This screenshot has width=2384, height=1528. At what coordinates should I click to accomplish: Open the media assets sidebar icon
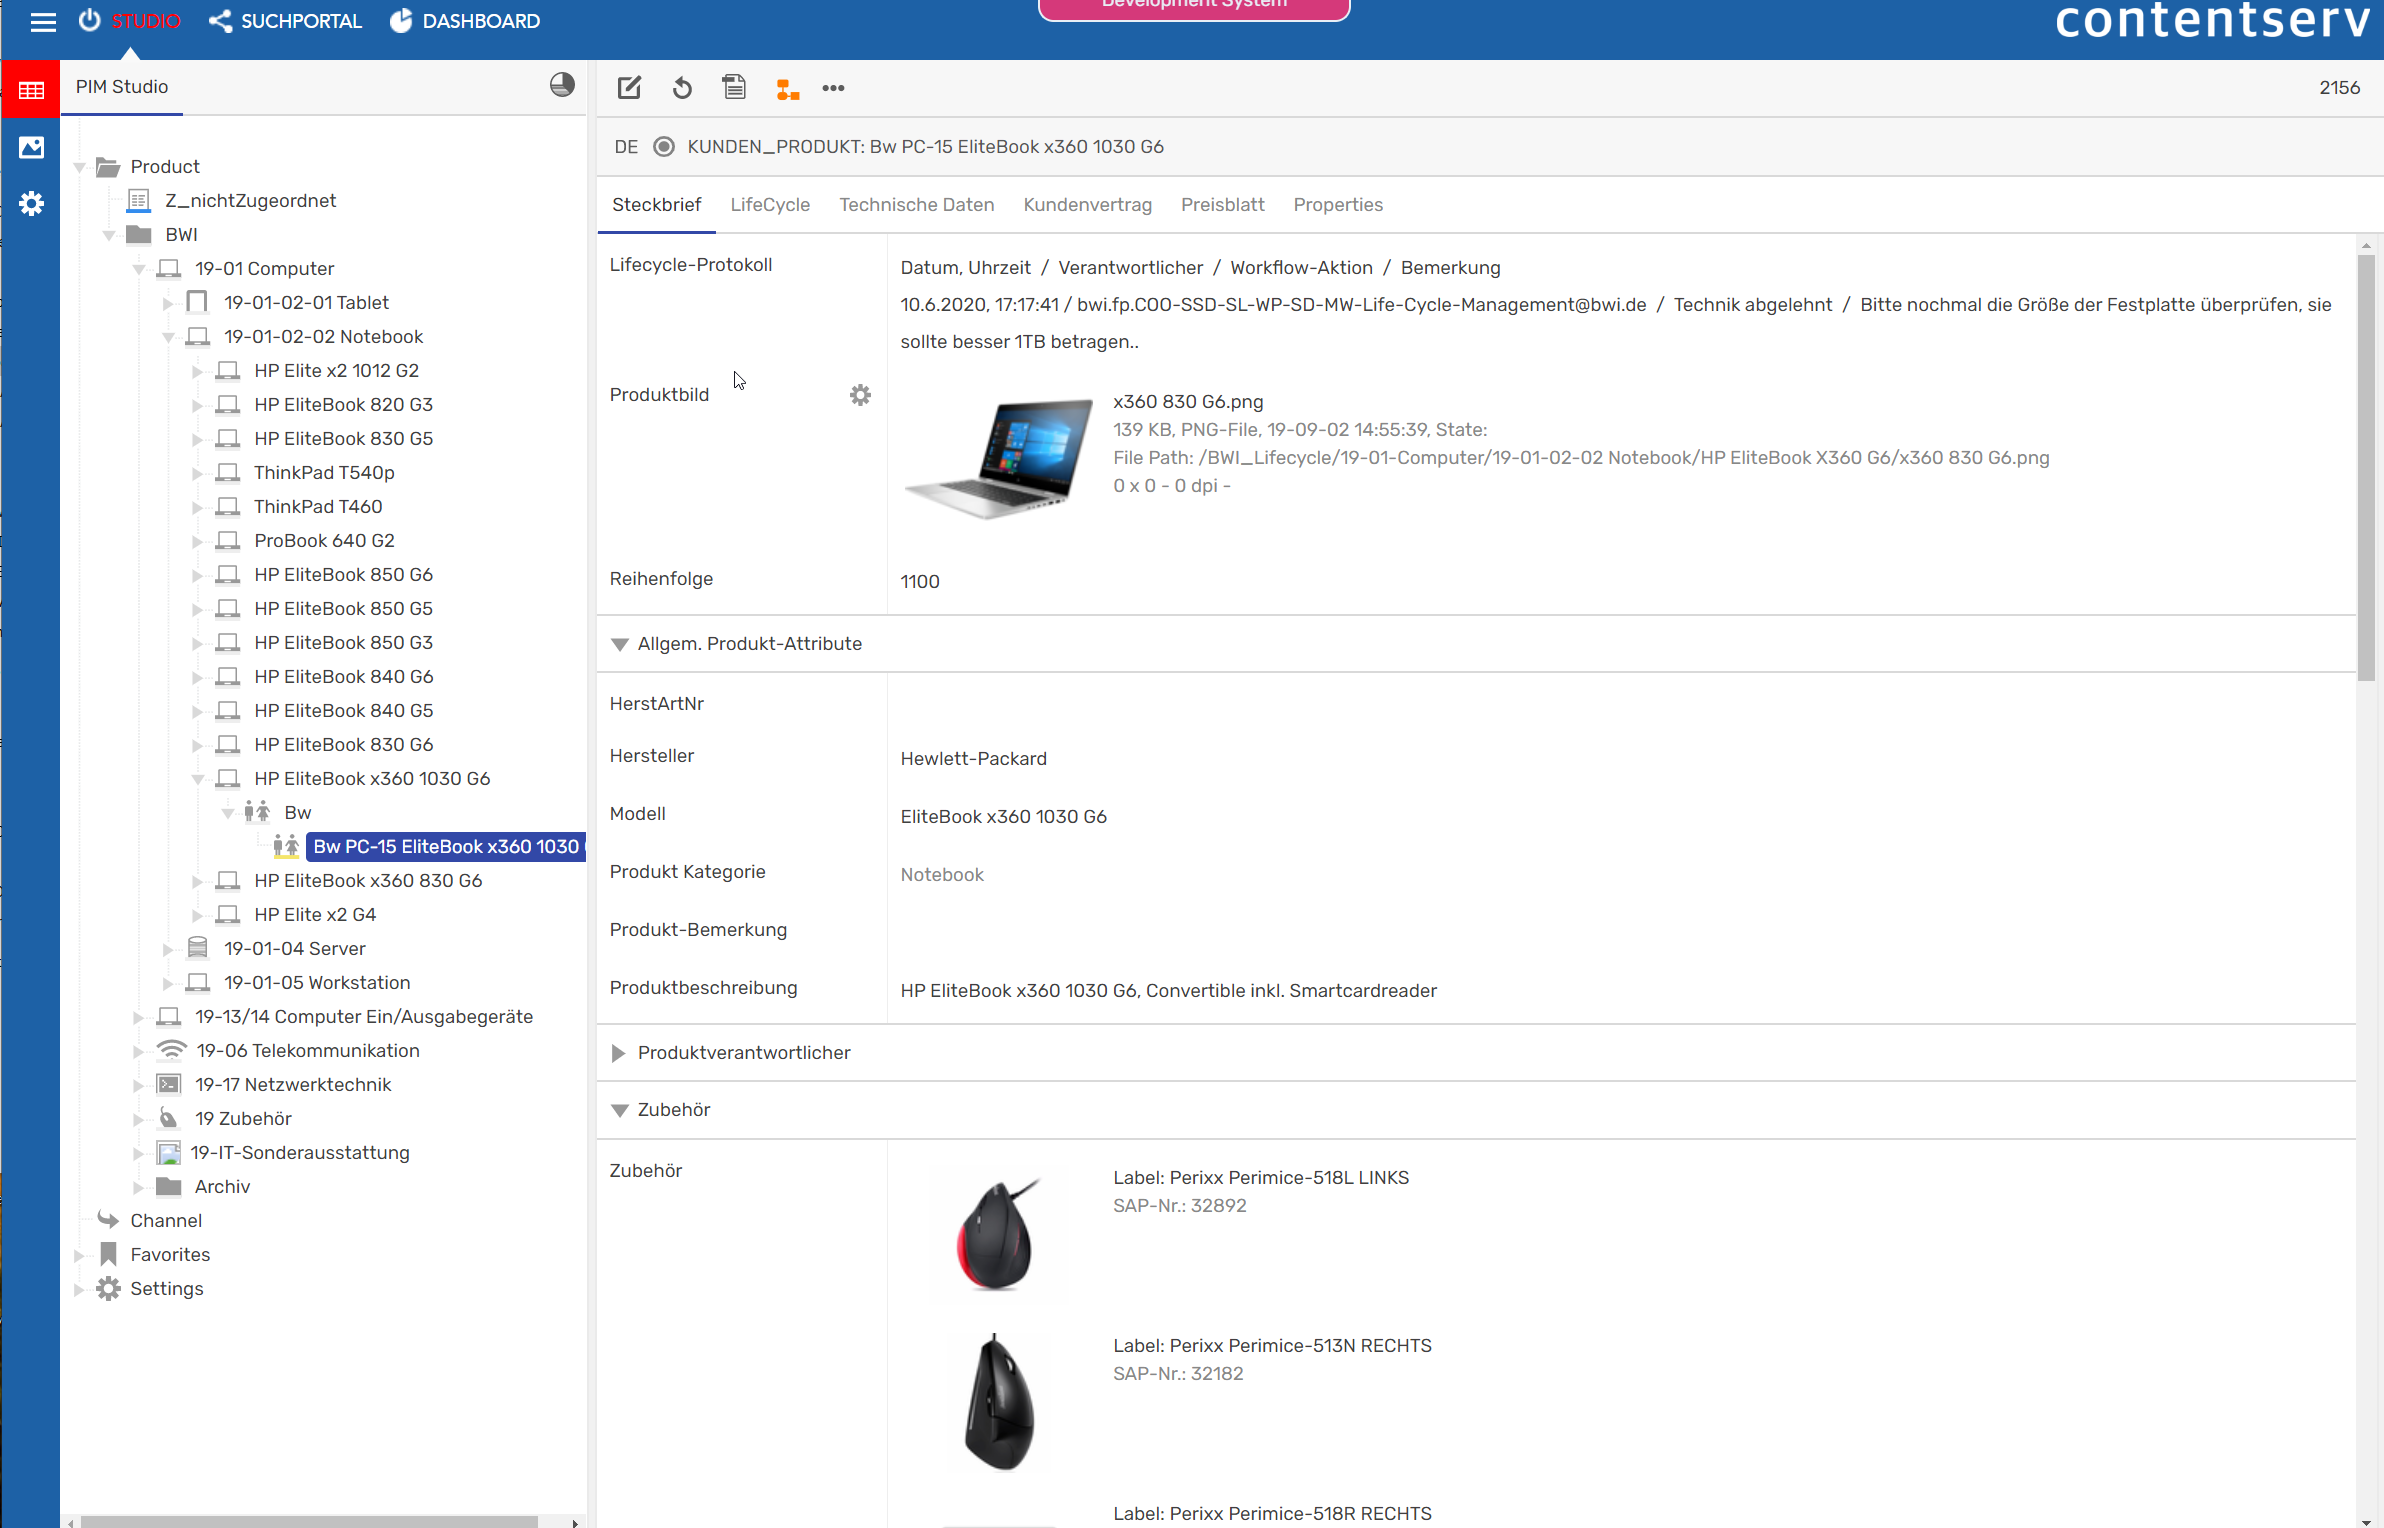(31, 148)
